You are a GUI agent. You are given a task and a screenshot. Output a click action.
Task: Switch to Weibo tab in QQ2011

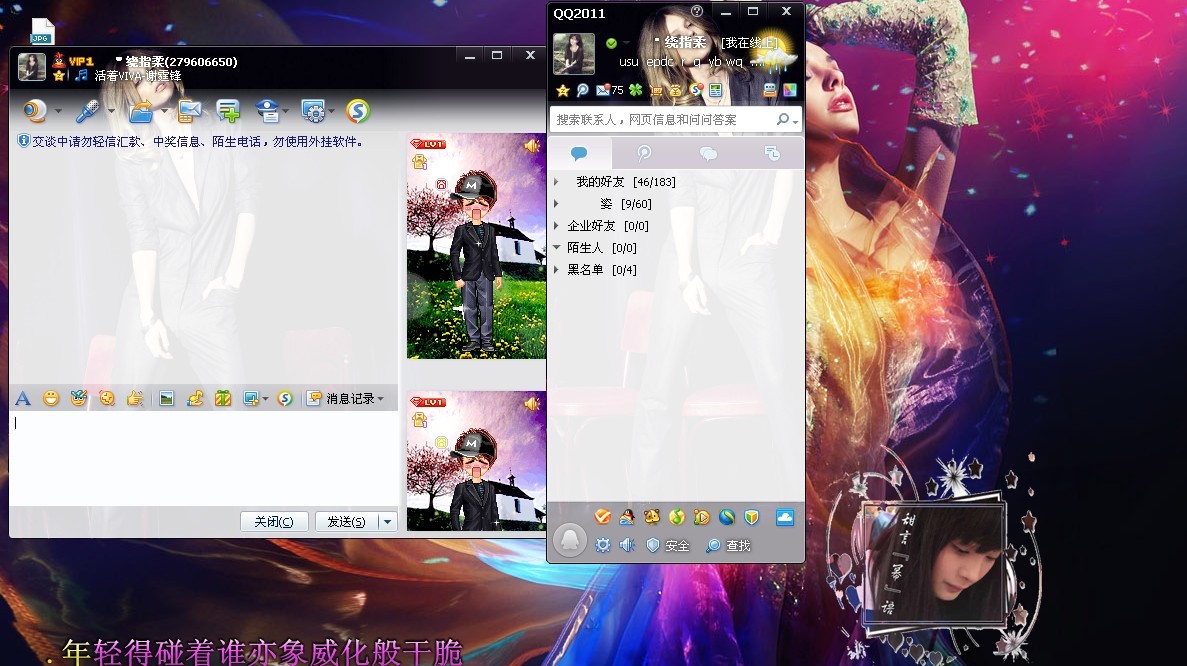point(644,154)
